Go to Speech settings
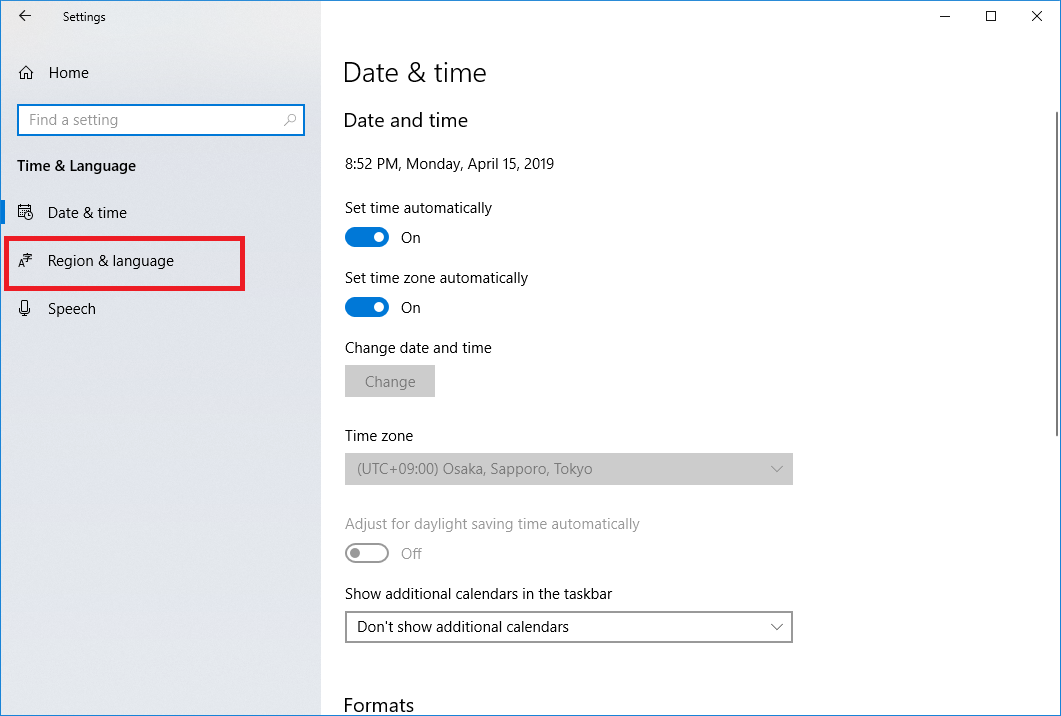 coord(160,309)
